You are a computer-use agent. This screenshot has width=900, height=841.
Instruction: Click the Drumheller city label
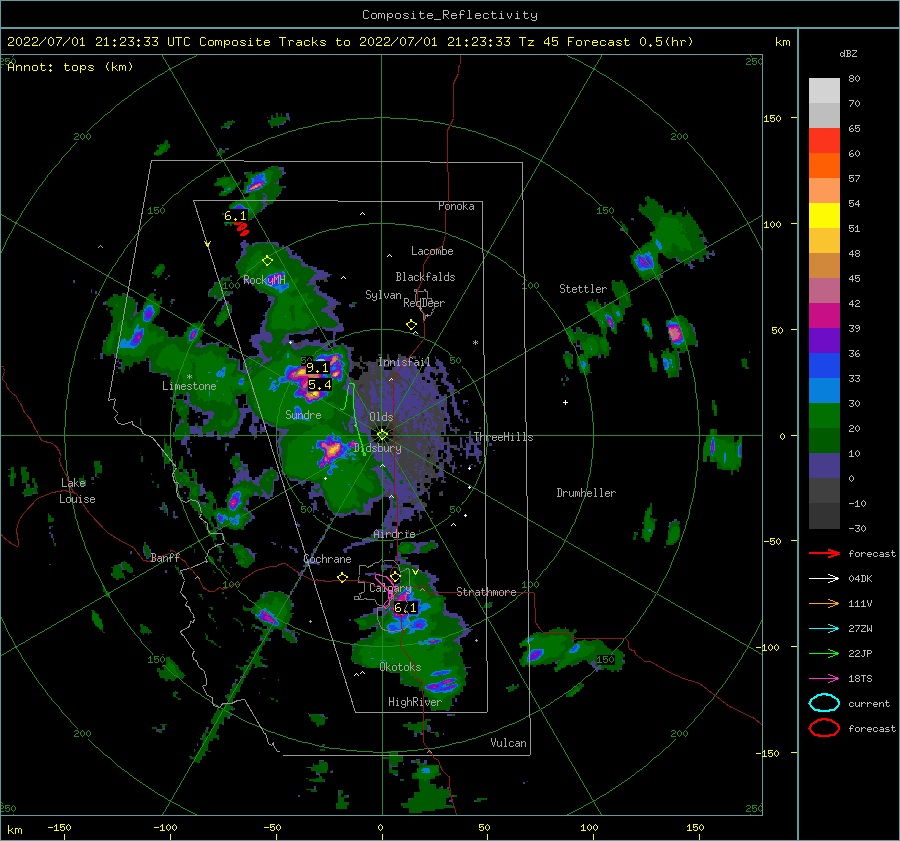(586, 493)
